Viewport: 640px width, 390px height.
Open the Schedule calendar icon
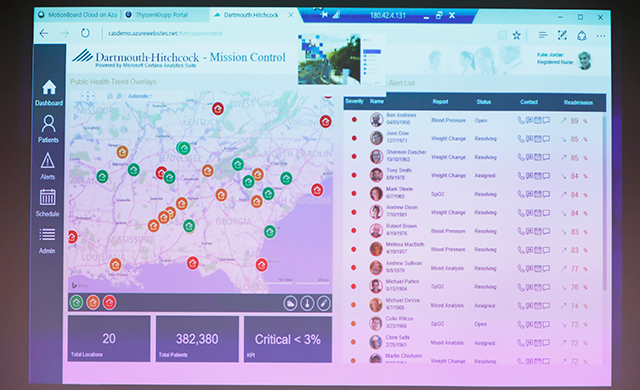click(48, 202)
